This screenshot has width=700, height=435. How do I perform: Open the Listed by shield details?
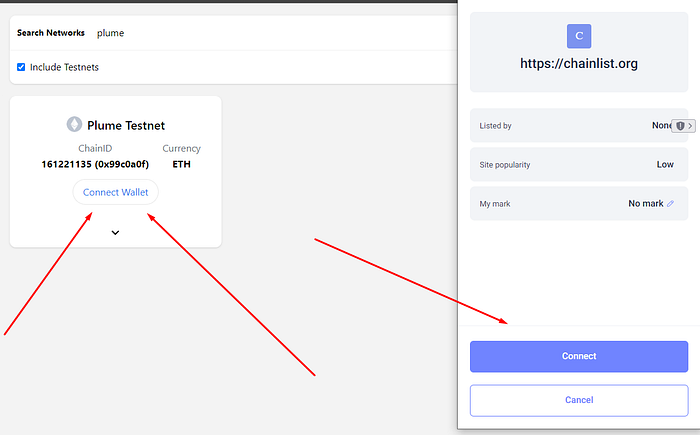683,126
